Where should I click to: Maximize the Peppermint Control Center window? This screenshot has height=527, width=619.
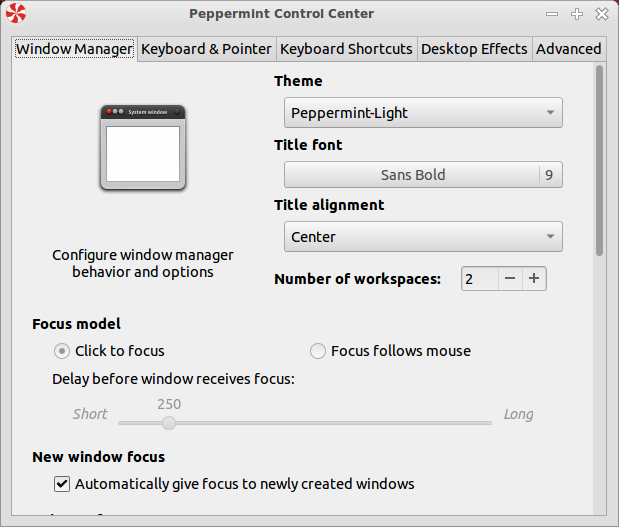577,14
